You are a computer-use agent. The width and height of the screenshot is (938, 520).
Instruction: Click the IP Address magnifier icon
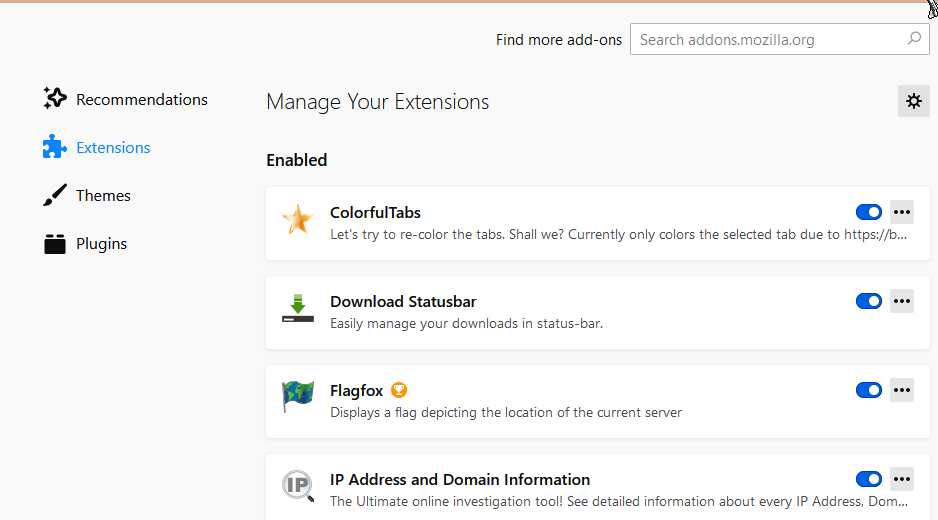tap(297, 485)
